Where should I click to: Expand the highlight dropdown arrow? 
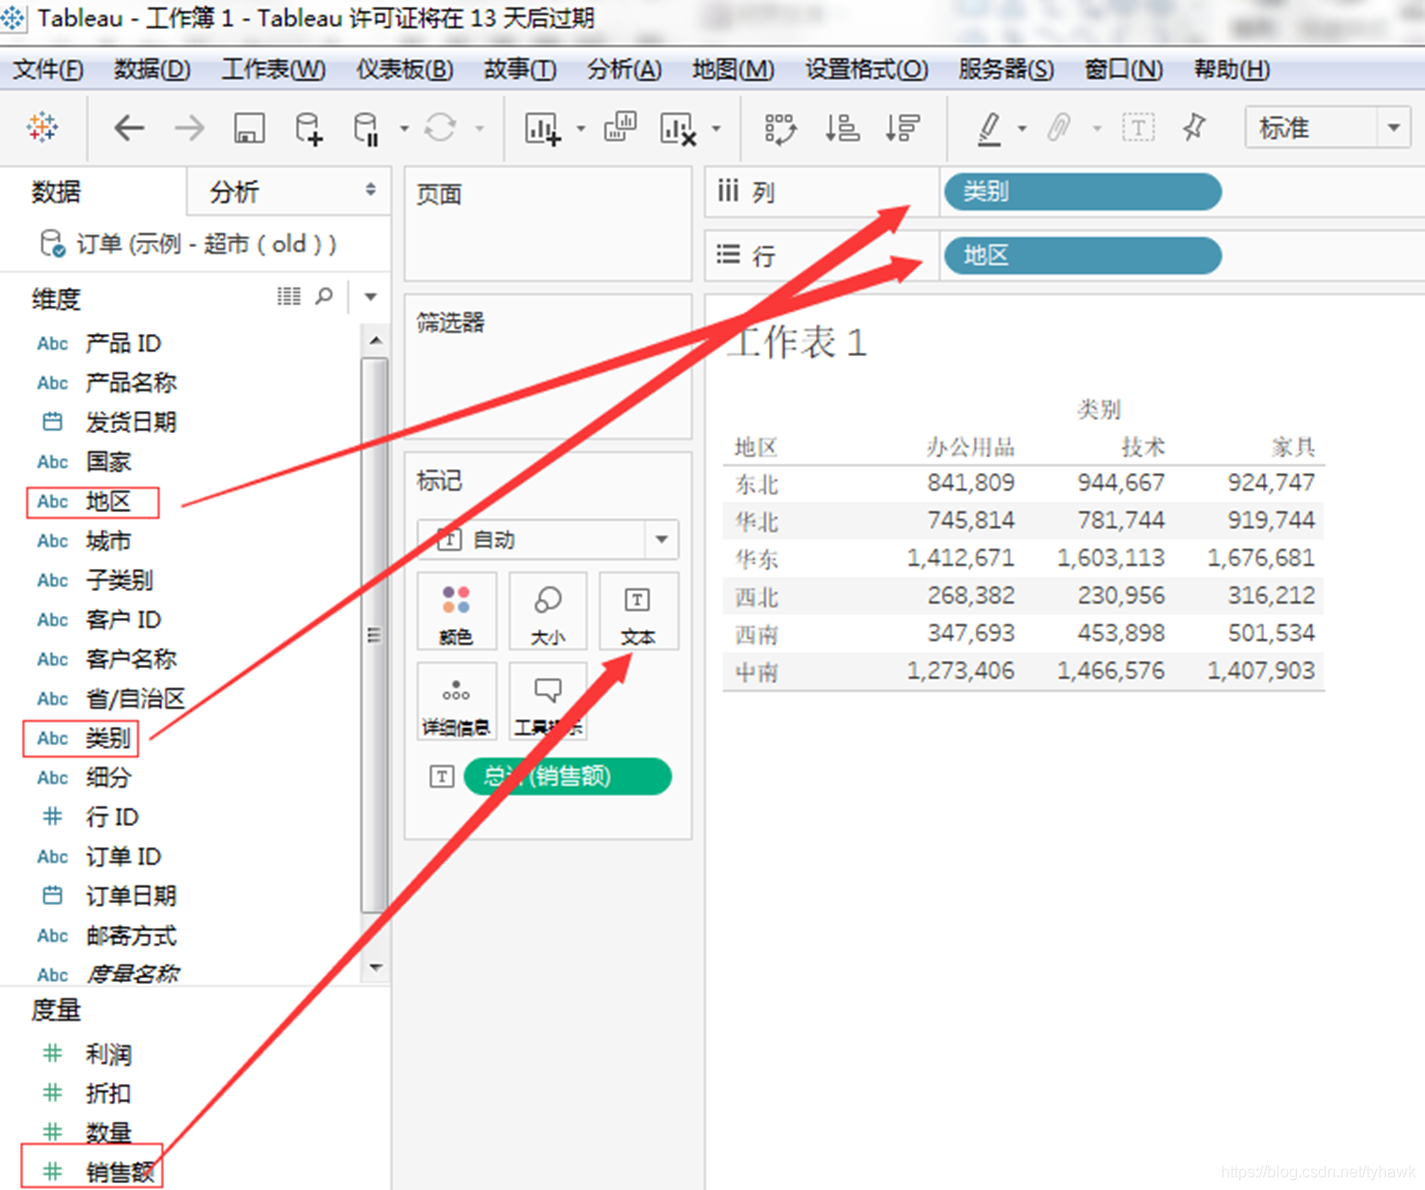tap(1022, 128)
